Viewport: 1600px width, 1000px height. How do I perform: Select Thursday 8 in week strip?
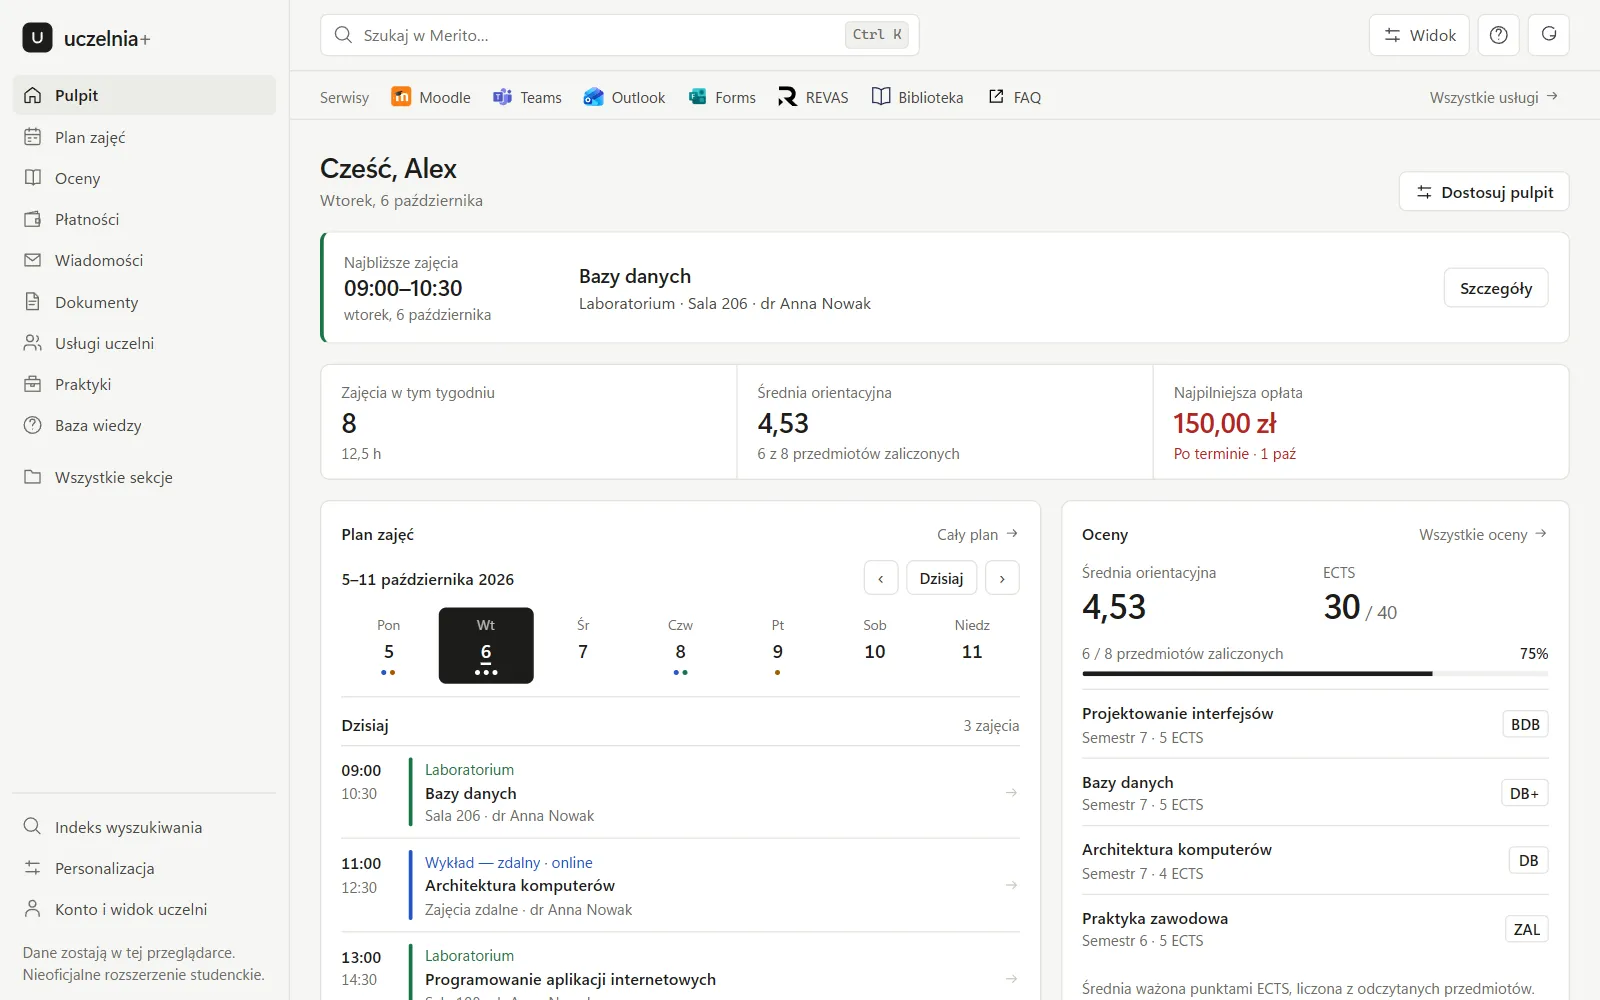(680, 646)
